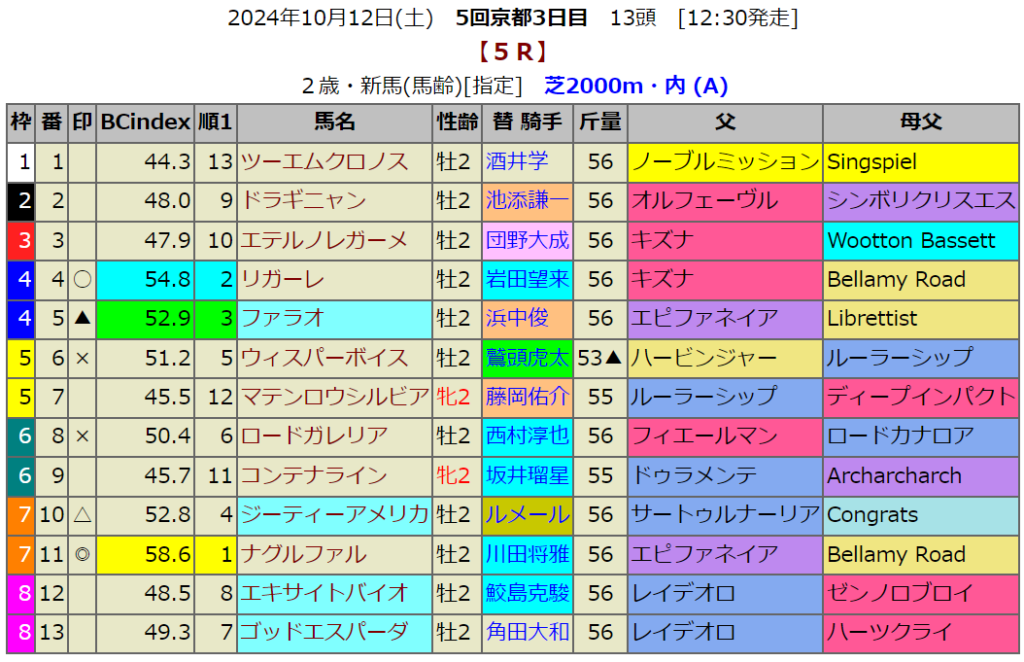Open jockey 川田将雅

pos(527,555)
